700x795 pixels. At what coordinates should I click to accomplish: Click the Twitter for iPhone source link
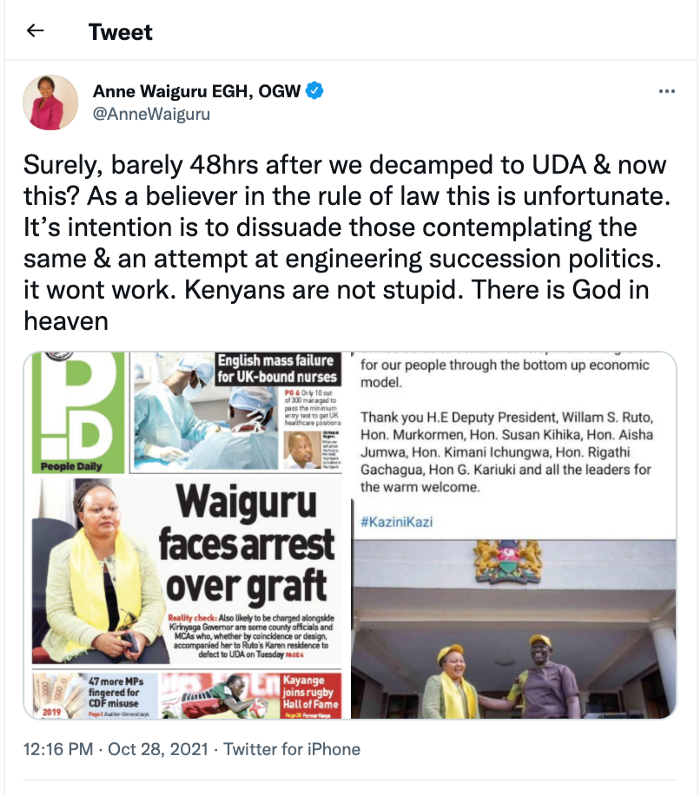click(292, 749)
